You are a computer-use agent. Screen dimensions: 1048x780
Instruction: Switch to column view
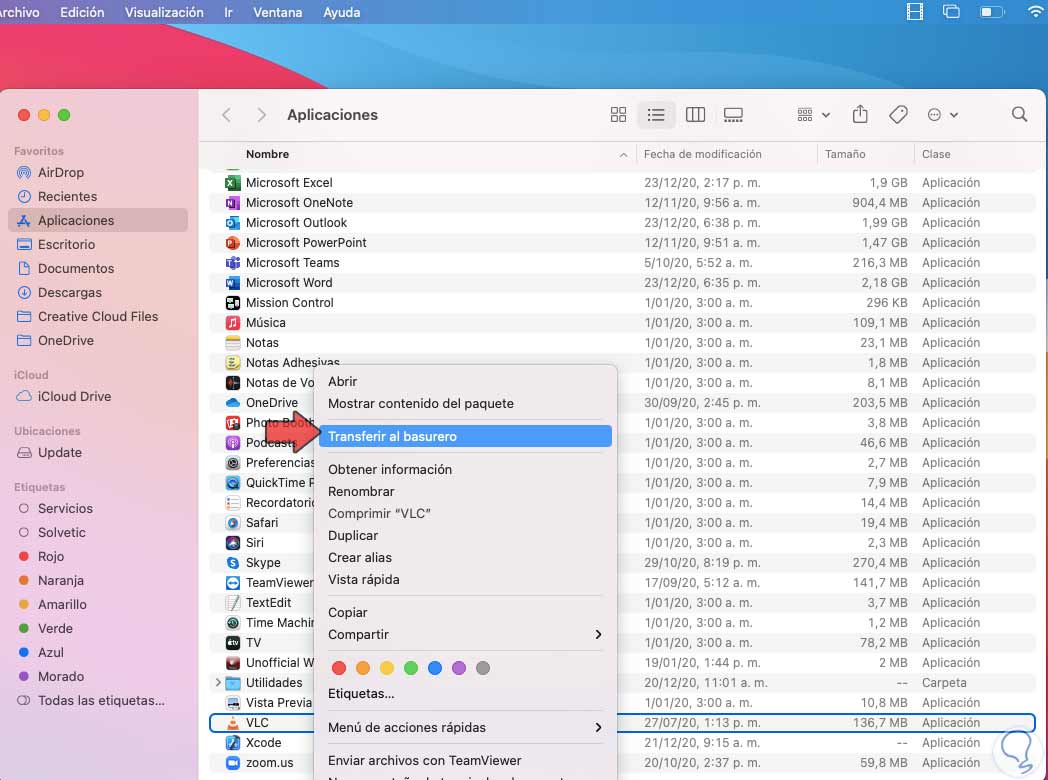pos(695,115)
